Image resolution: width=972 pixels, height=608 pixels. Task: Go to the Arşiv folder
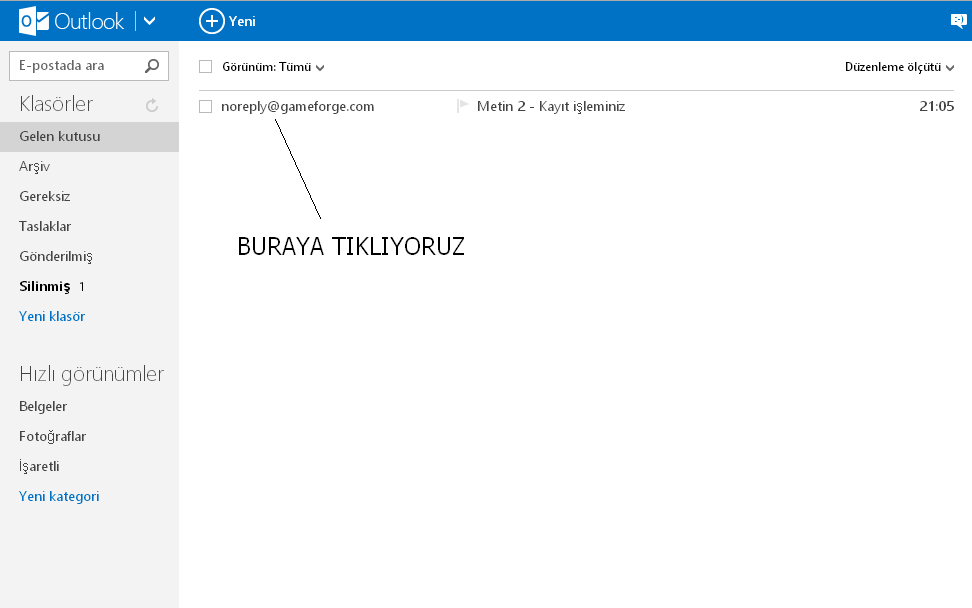click(x=35, y=166)
